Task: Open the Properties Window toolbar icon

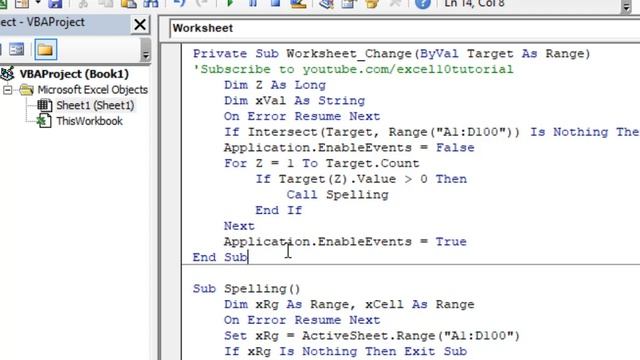Action: tap(349, 4)
